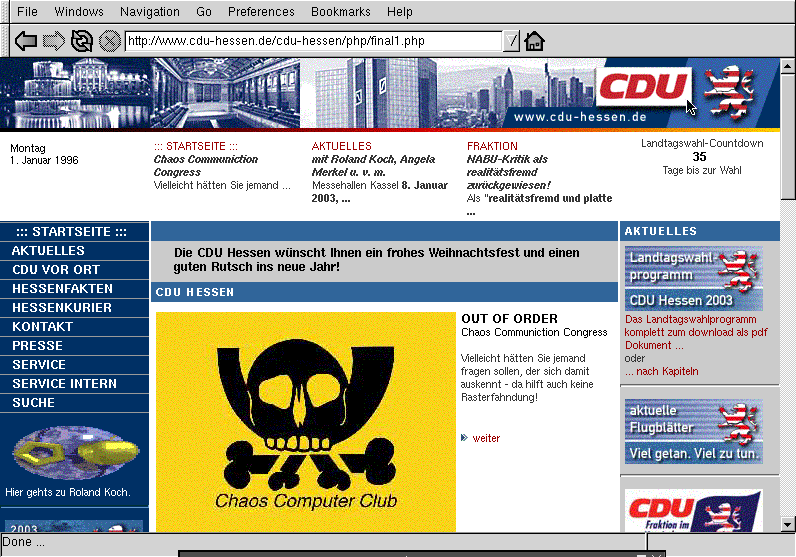Click the Landtagswahlprogramm CDU Hessen 2003 banner
This screenshot has width=796, height=557.
point(693,279)
